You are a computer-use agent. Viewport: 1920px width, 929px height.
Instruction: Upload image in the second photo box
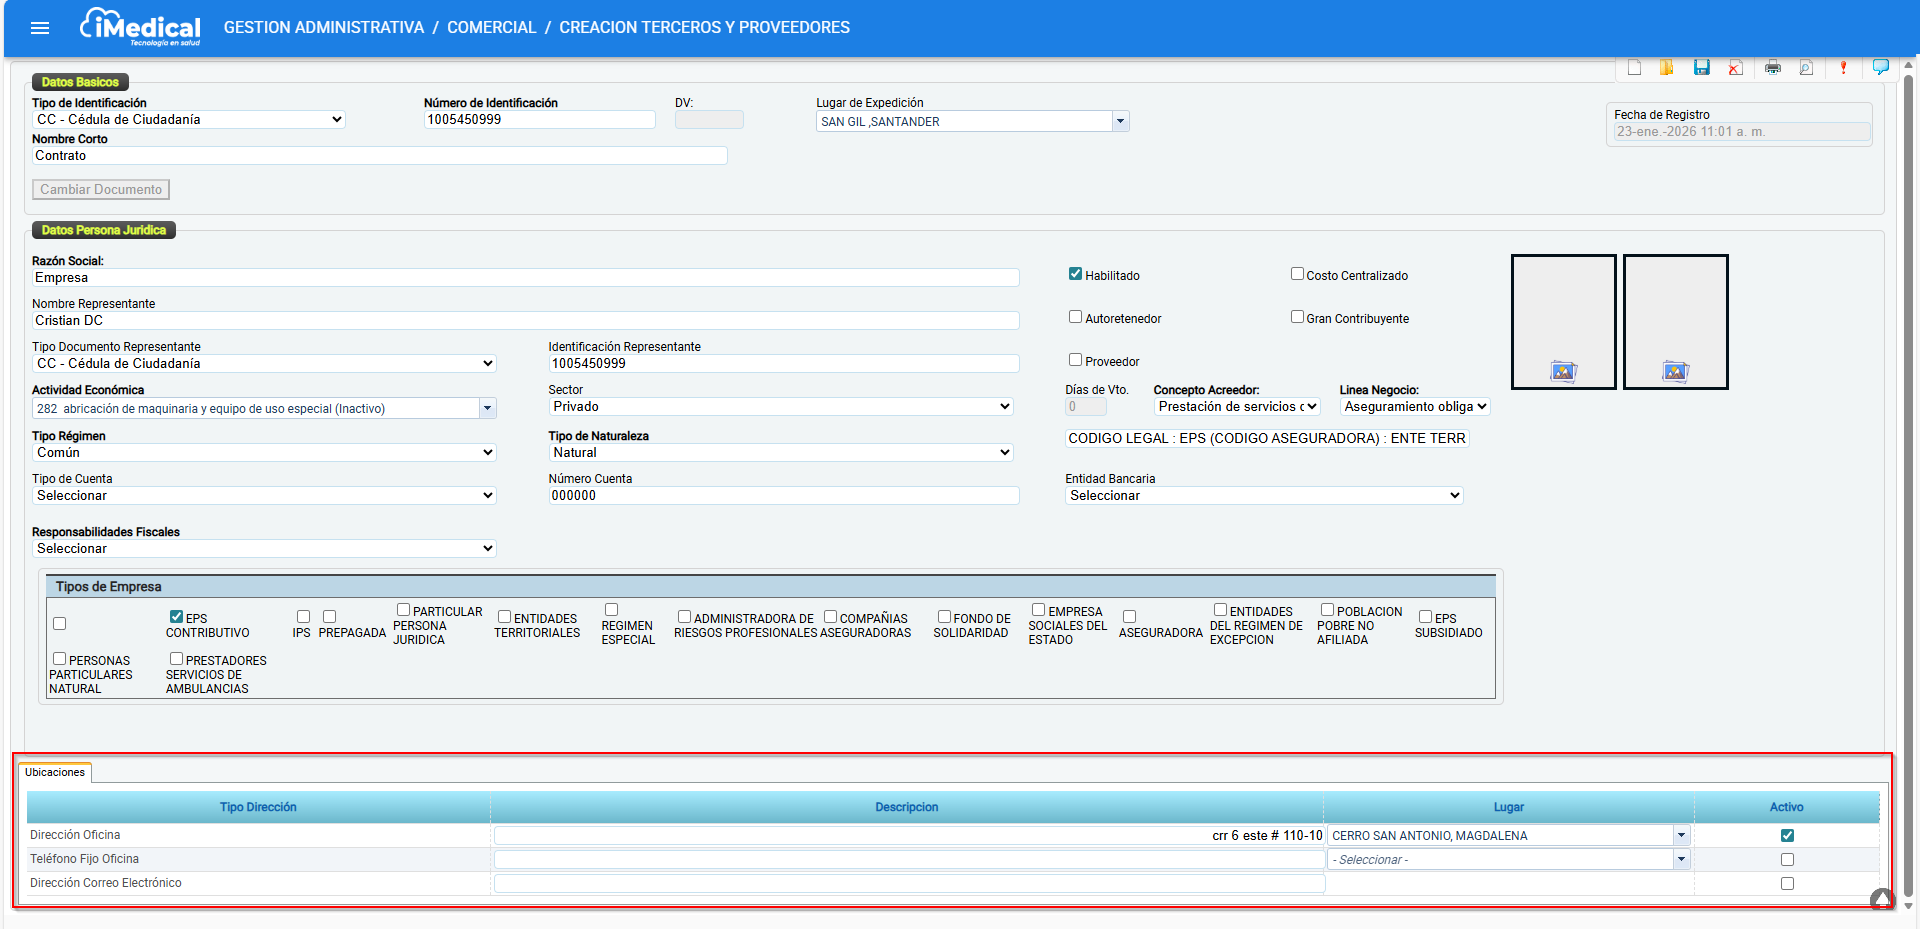click(1675, 372)
